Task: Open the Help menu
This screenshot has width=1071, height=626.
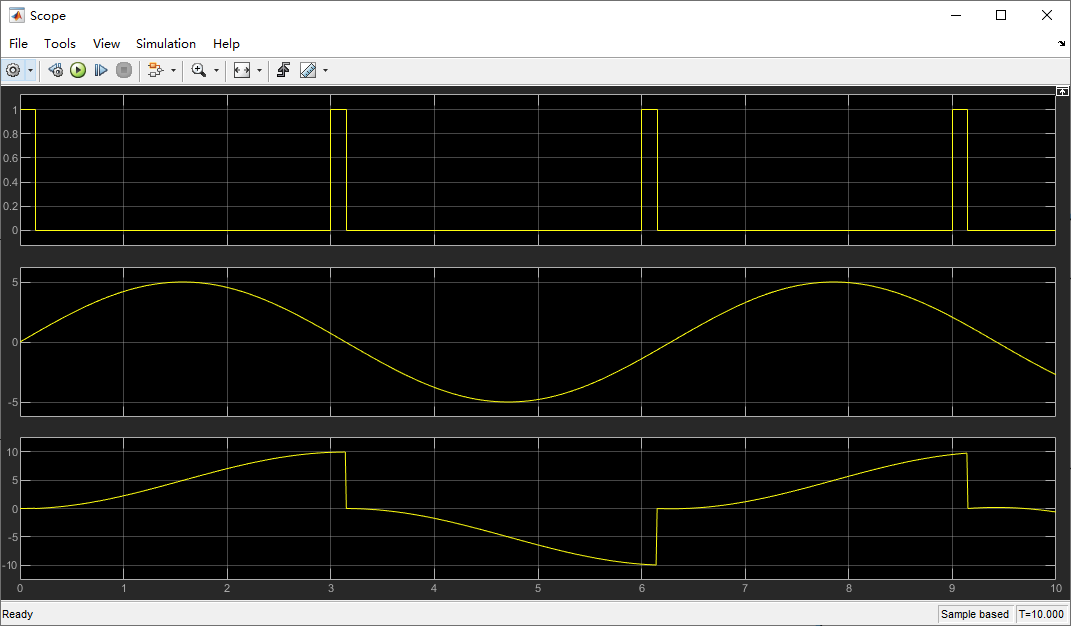Action: 226,44
